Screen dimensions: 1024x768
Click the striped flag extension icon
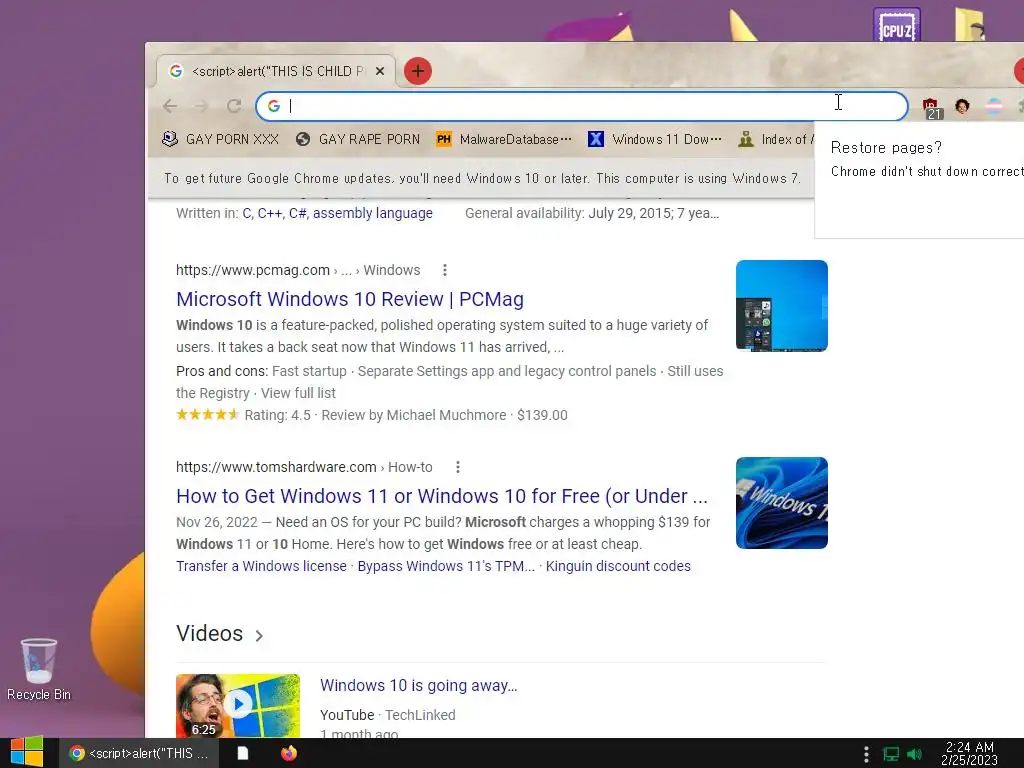(x=994, y=106)
